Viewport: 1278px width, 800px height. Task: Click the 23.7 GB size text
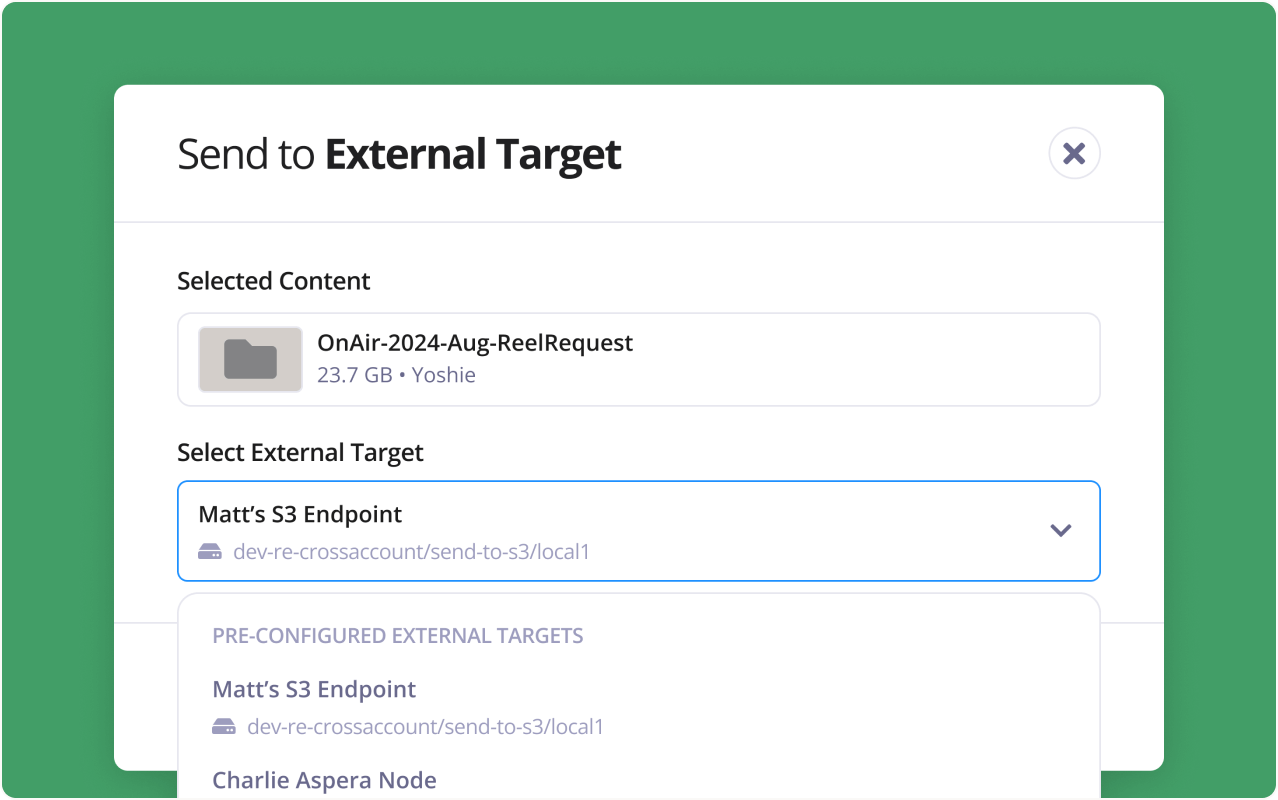tap(354, 375)
